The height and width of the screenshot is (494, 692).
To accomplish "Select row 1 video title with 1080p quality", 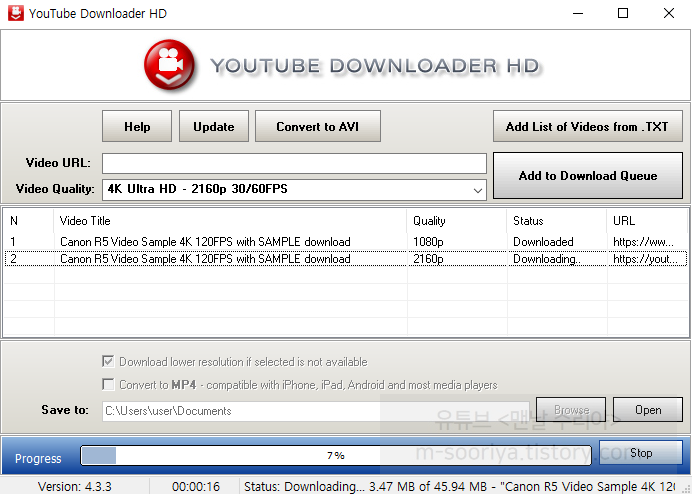I will pyautogui.click(x=205, y=242).
